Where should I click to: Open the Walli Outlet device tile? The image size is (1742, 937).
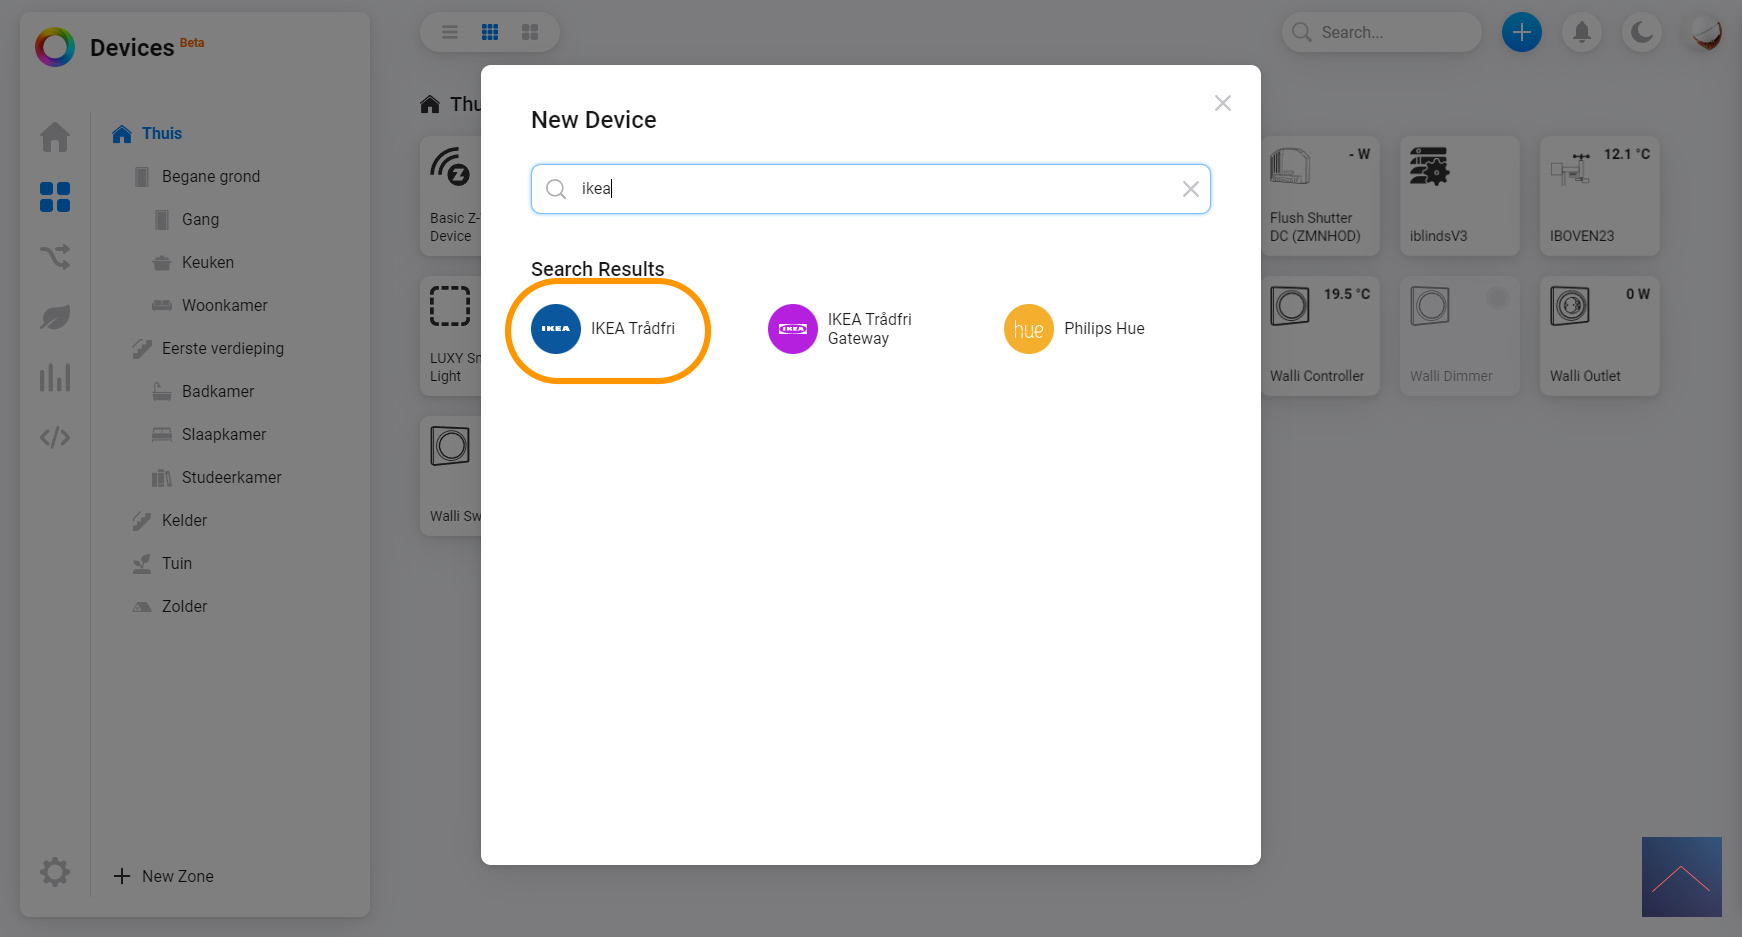pos(1600,336)
